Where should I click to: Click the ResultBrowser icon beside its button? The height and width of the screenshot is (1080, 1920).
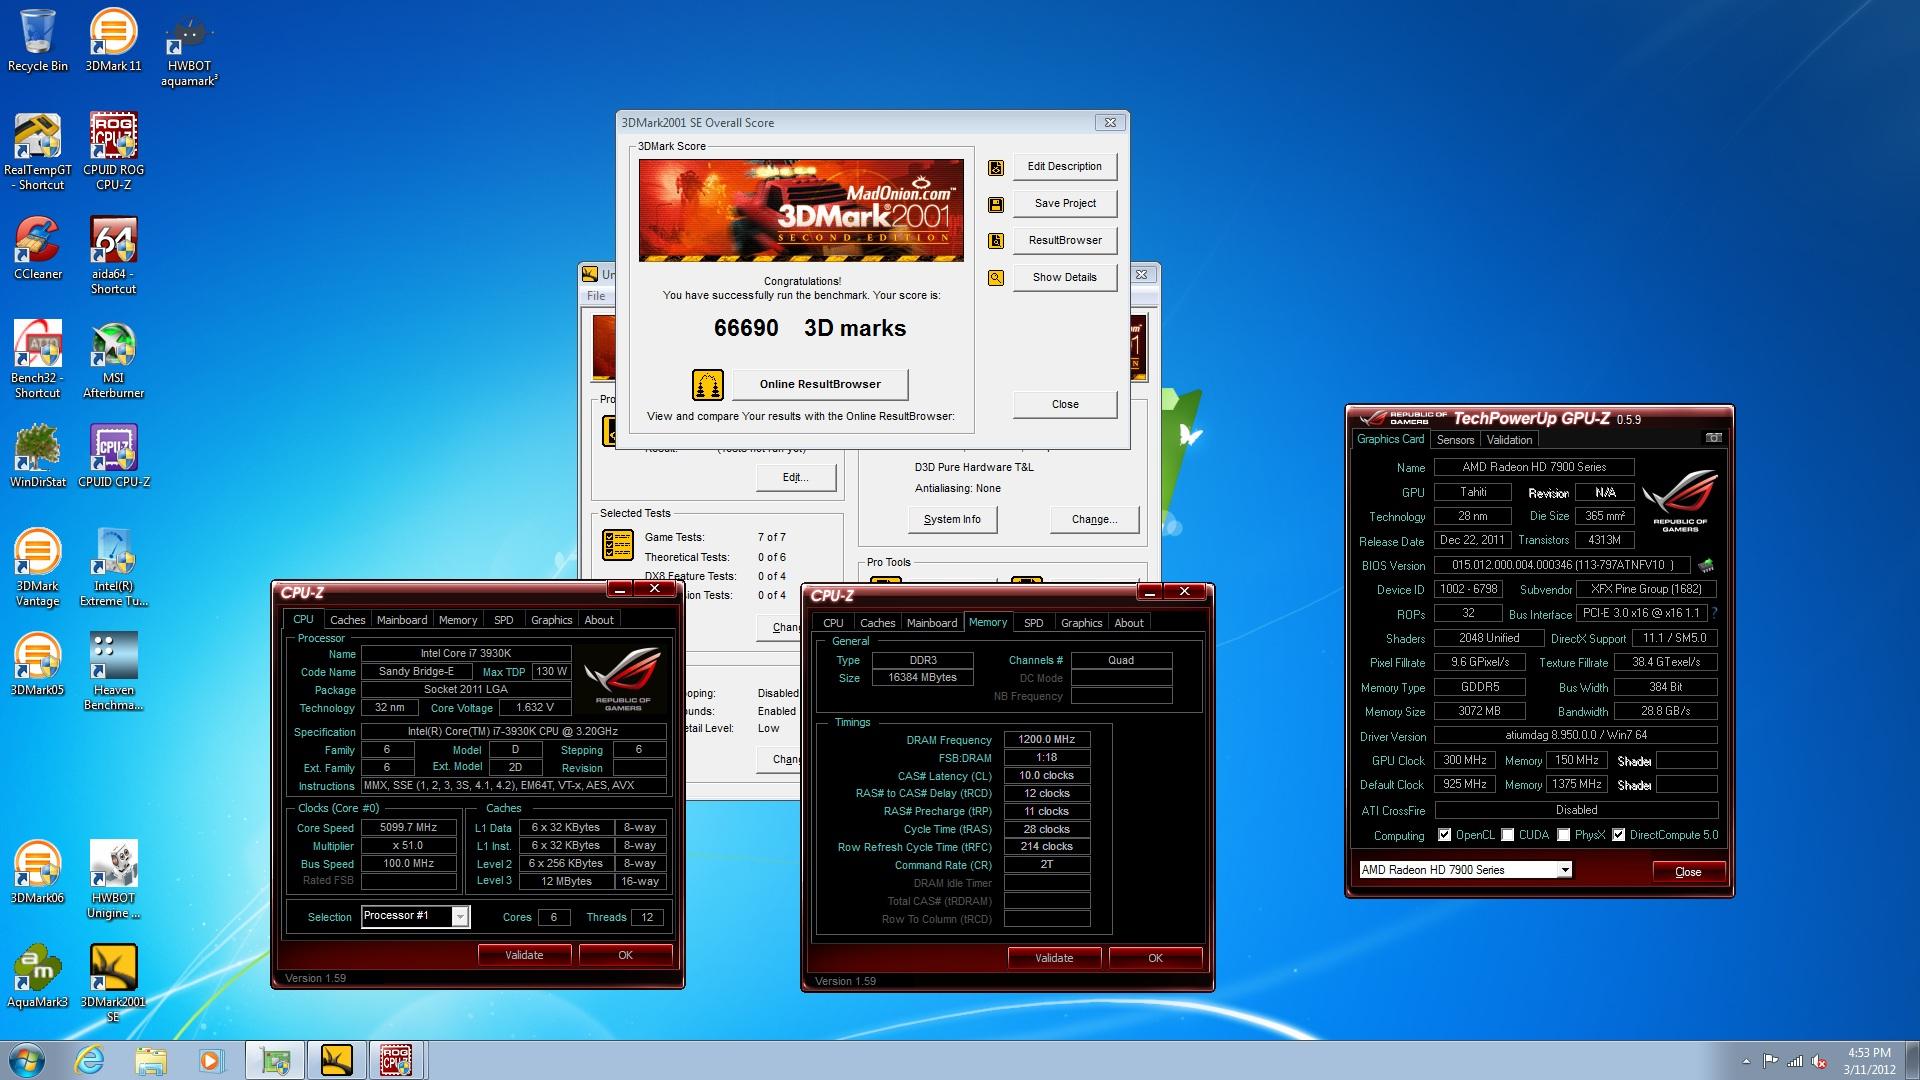996,241
